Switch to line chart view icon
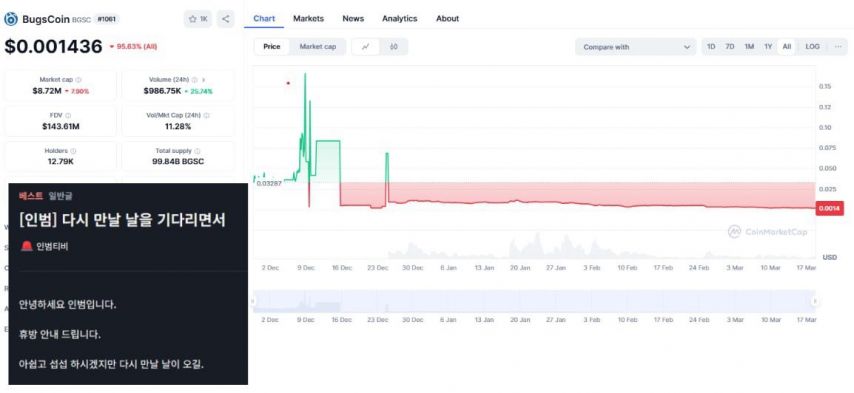This screenshot has width=854, height=393. pos(366,47)
